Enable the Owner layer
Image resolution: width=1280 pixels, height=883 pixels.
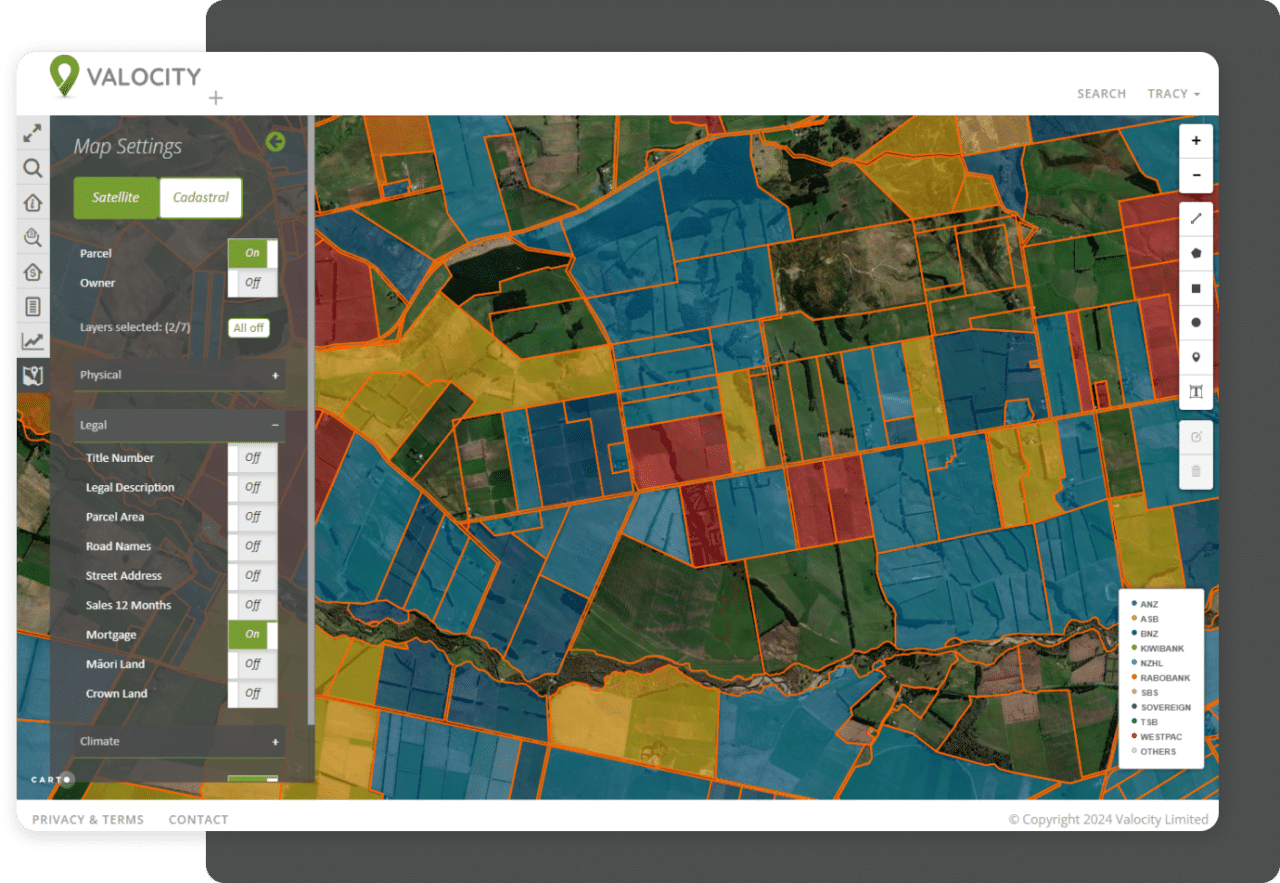tap(252, 283)
